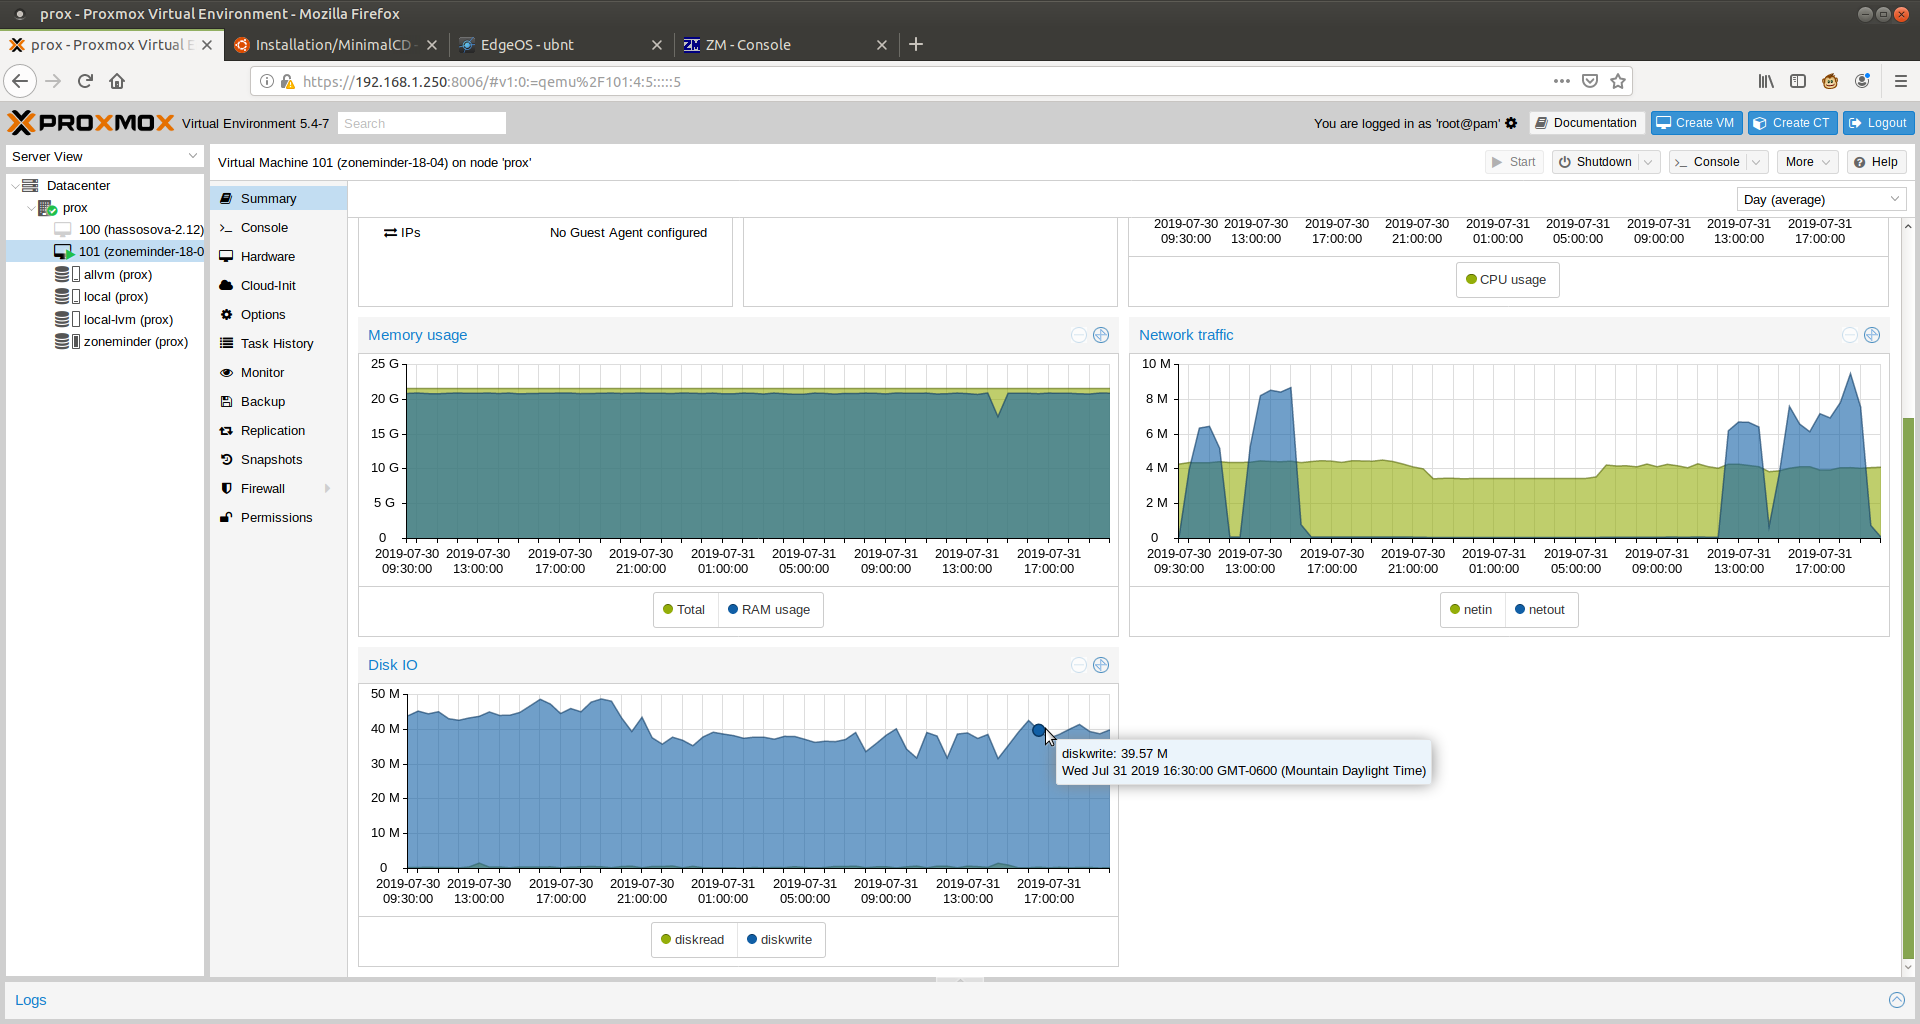The width and height of the screenshot is (1920, 1024).
Task: Click the Create VM button
Action: tap(1696, 123)
